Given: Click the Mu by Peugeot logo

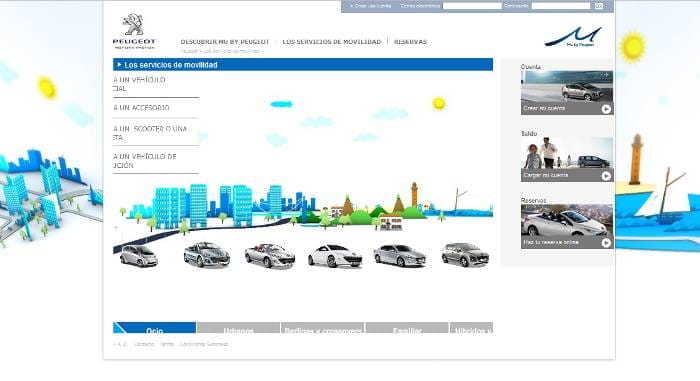Looking at the screenshot, I should [573, 37].
